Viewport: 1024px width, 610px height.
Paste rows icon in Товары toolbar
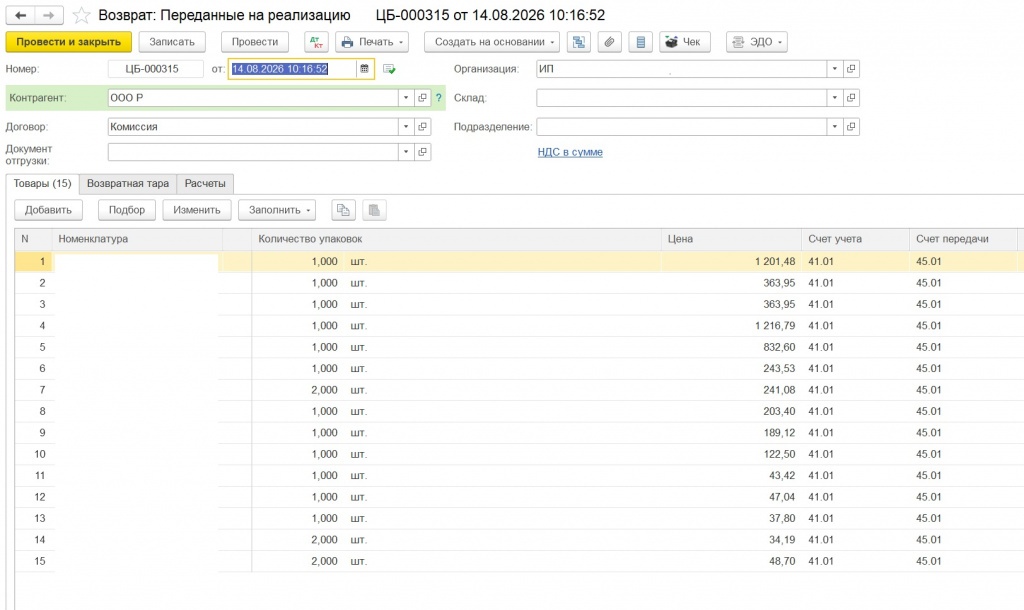(x=374, y=210)
